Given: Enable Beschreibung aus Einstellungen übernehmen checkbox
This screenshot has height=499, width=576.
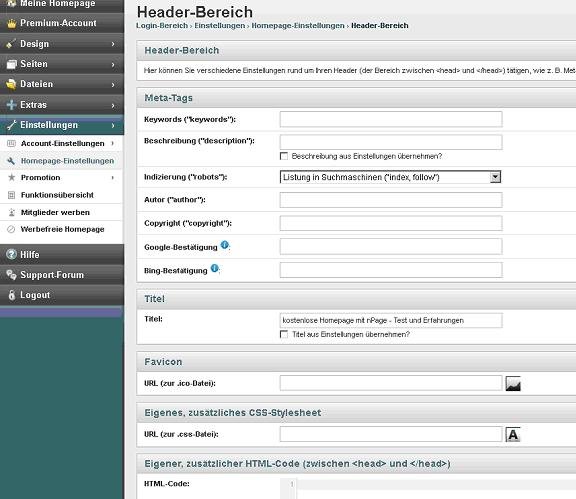Looking at the screenshot, I should point(284,156).
